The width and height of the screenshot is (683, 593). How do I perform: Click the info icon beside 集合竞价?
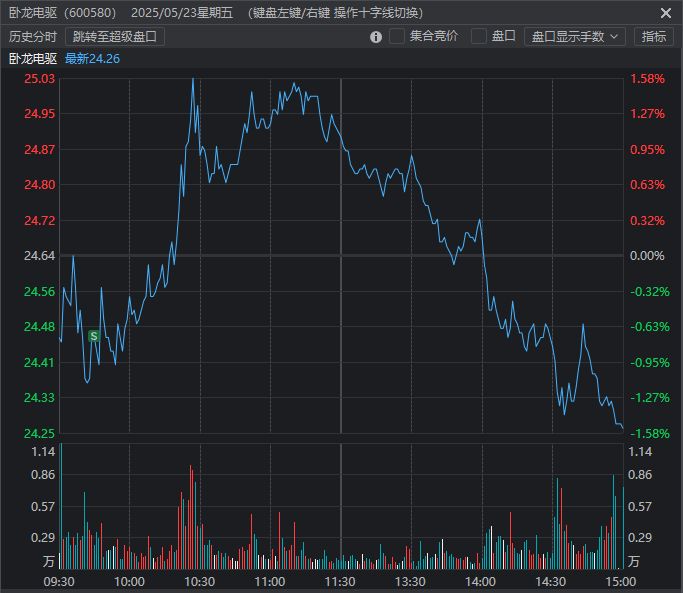(x=376, y=37)
